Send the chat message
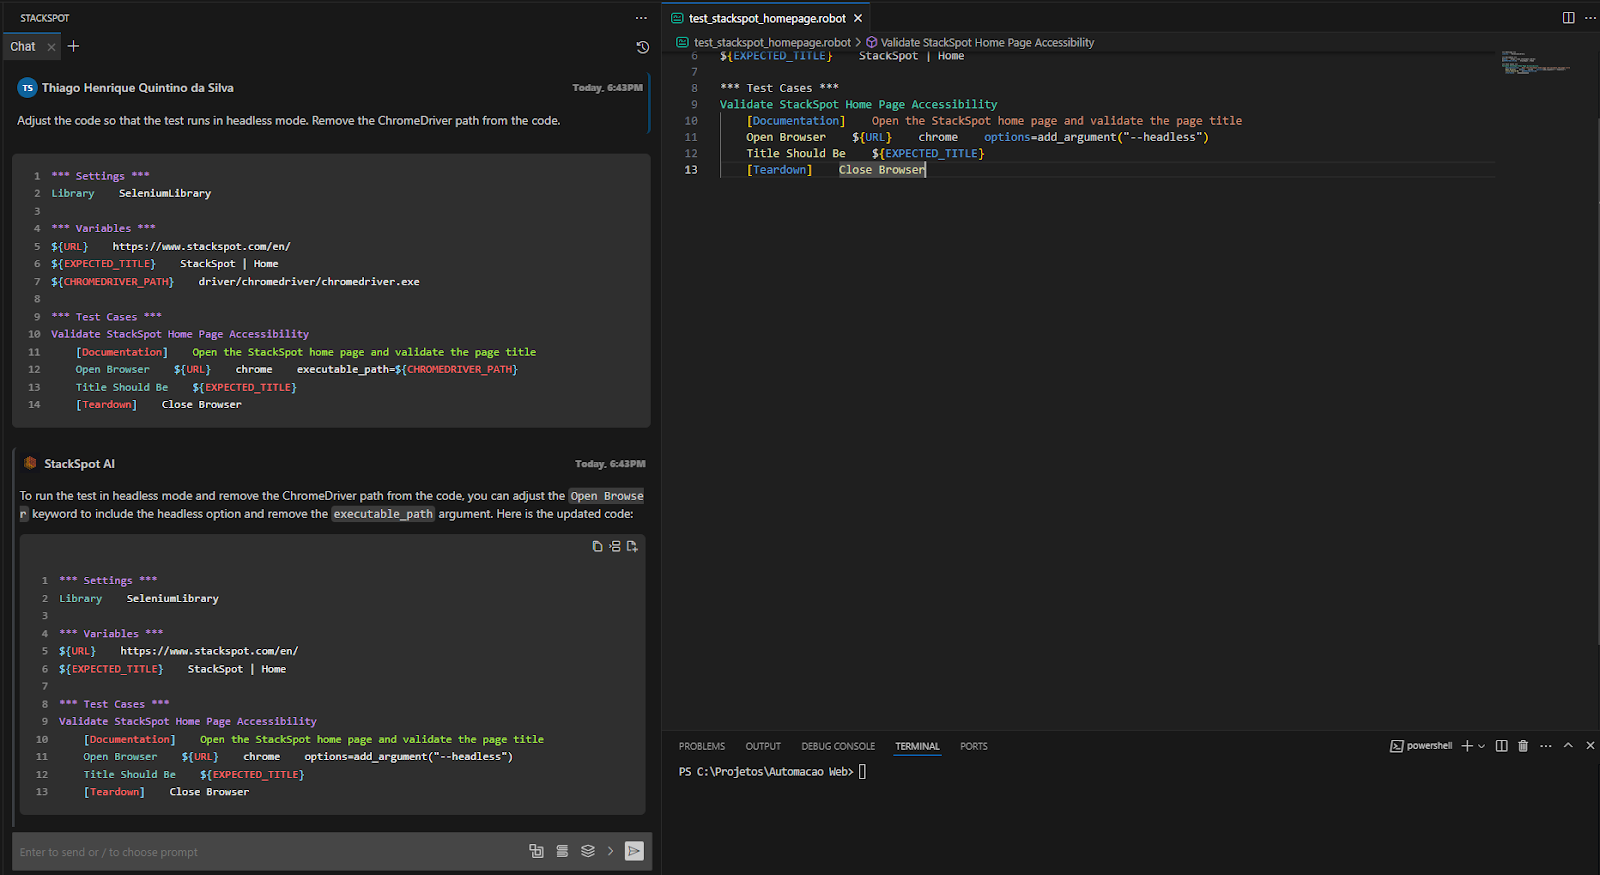 tap(634, 851)
